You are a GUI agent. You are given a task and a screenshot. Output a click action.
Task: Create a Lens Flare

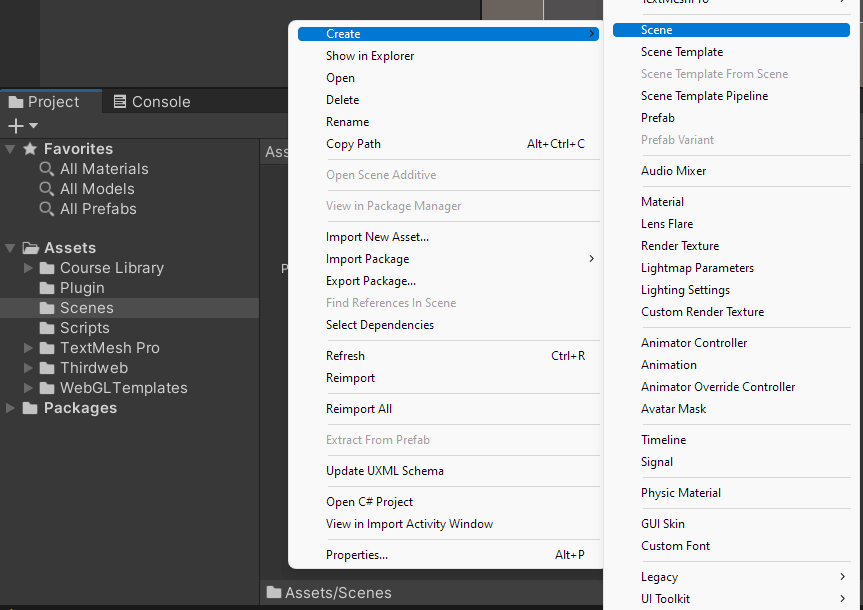(x=731, y=224)
